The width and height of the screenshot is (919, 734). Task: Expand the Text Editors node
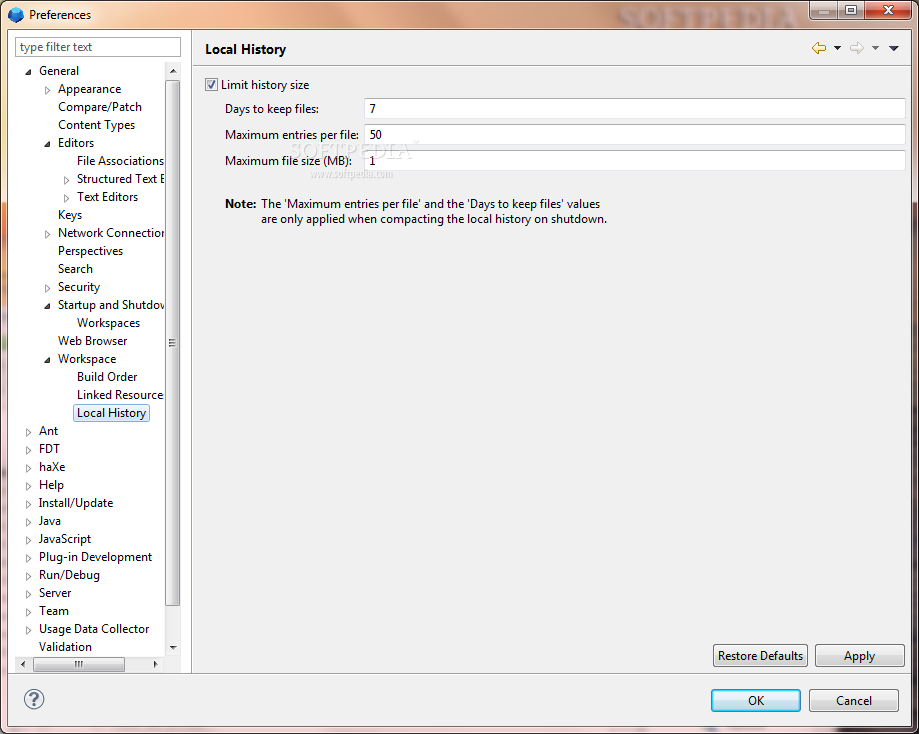(66, 198)
